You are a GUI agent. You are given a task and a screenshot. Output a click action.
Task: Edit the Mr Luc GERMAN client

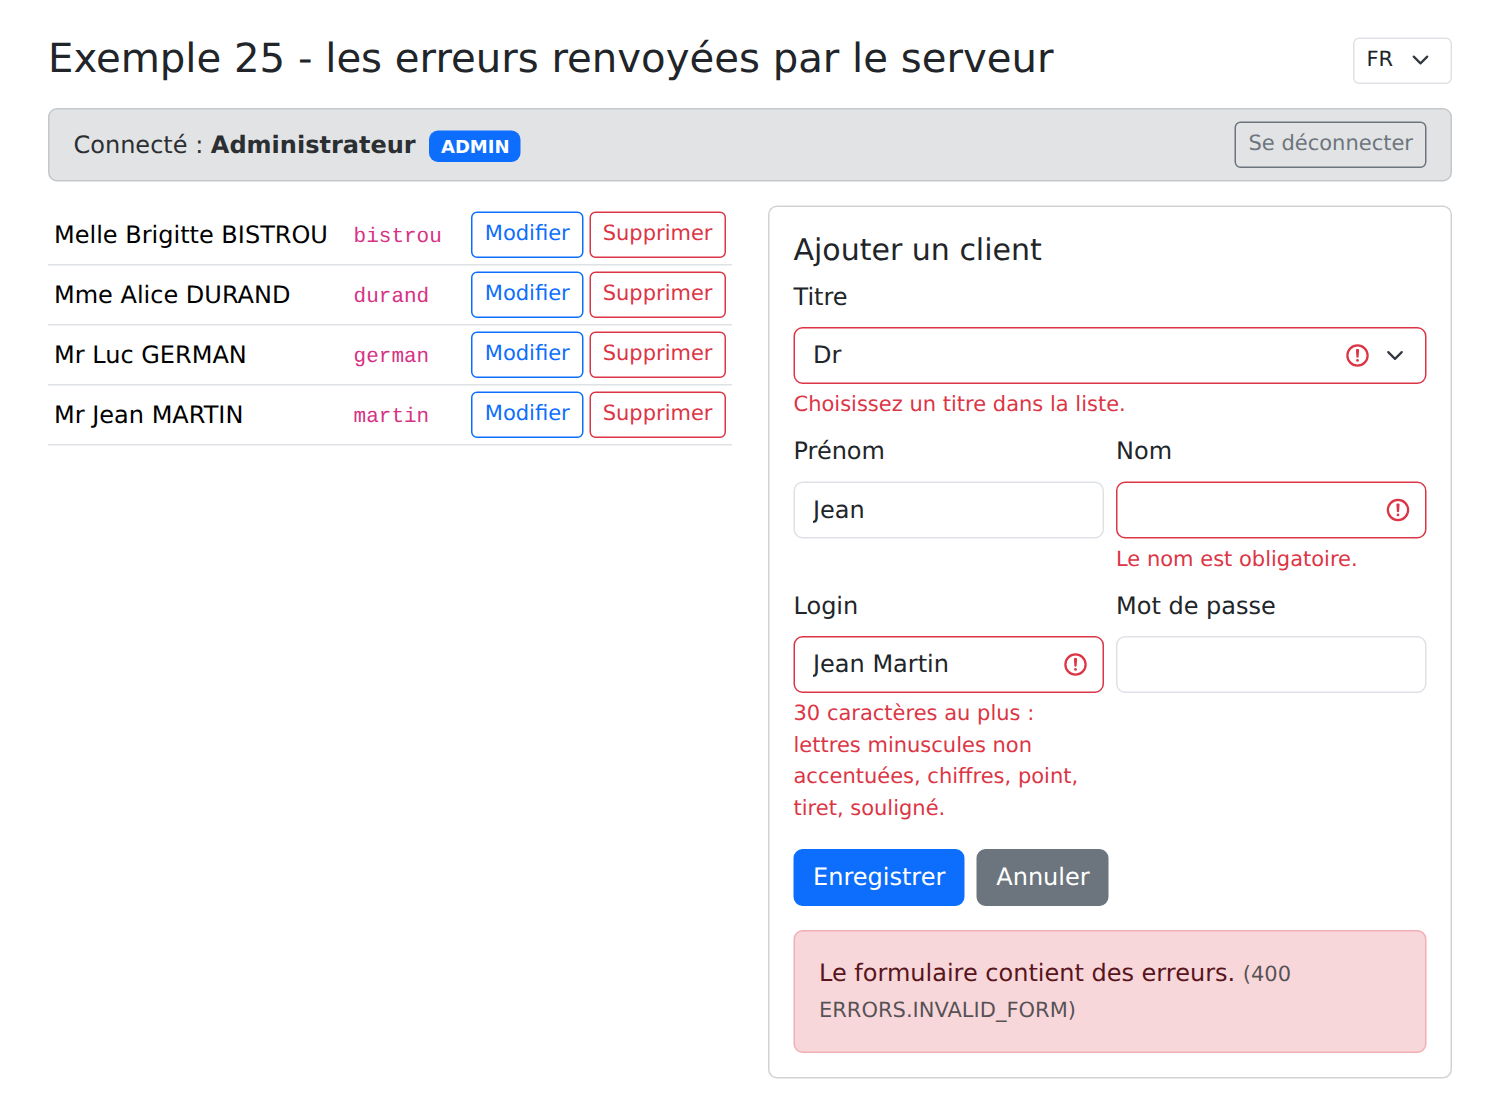pos(527,354)
